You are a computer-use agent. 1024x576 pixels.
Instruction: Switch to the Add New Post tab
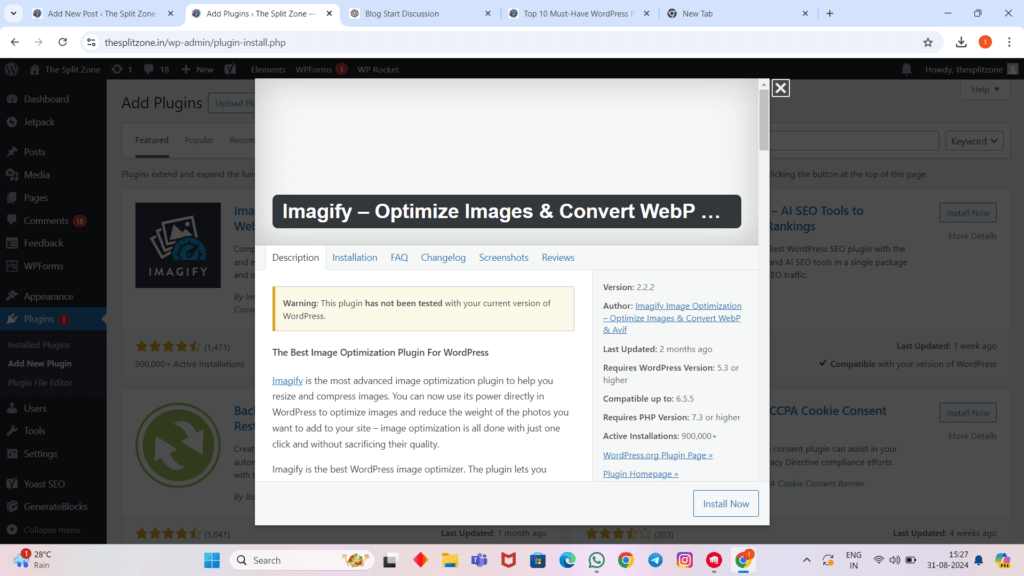[x=103, y=13]
